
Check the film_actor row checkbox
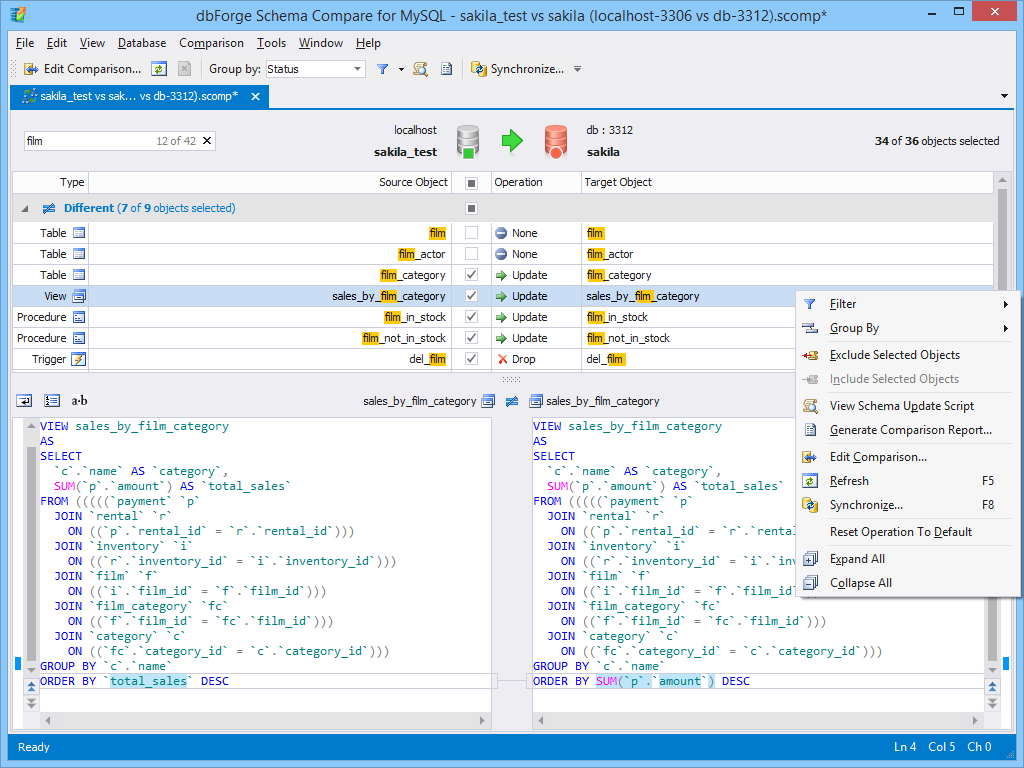pos(471,253)
